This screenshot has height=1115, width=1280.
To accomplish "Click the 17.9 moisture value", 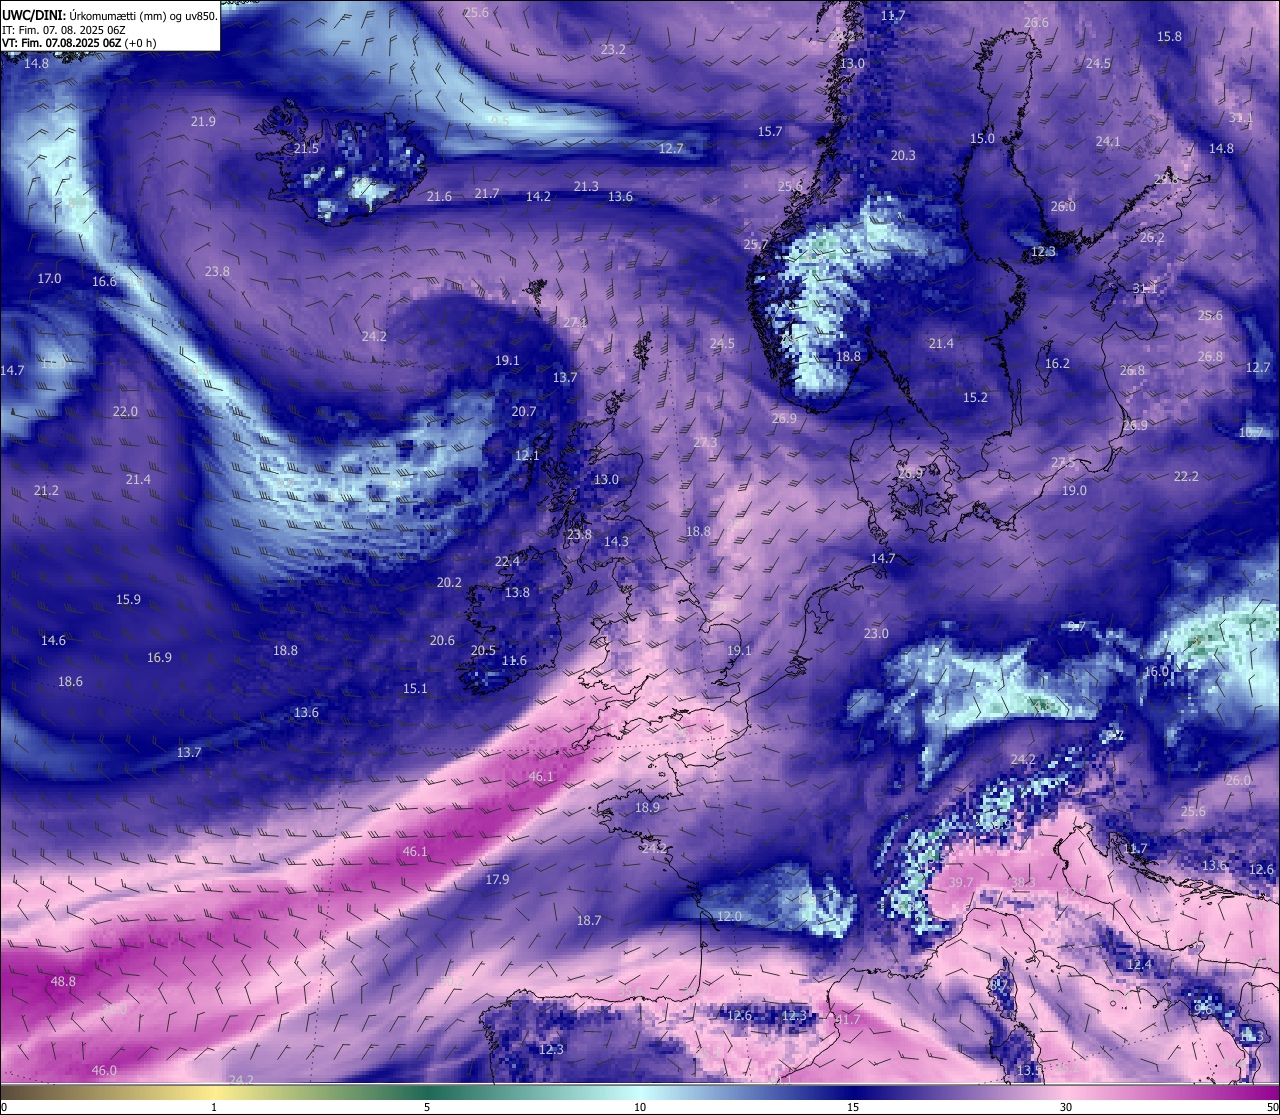I will tap(497, 880).
